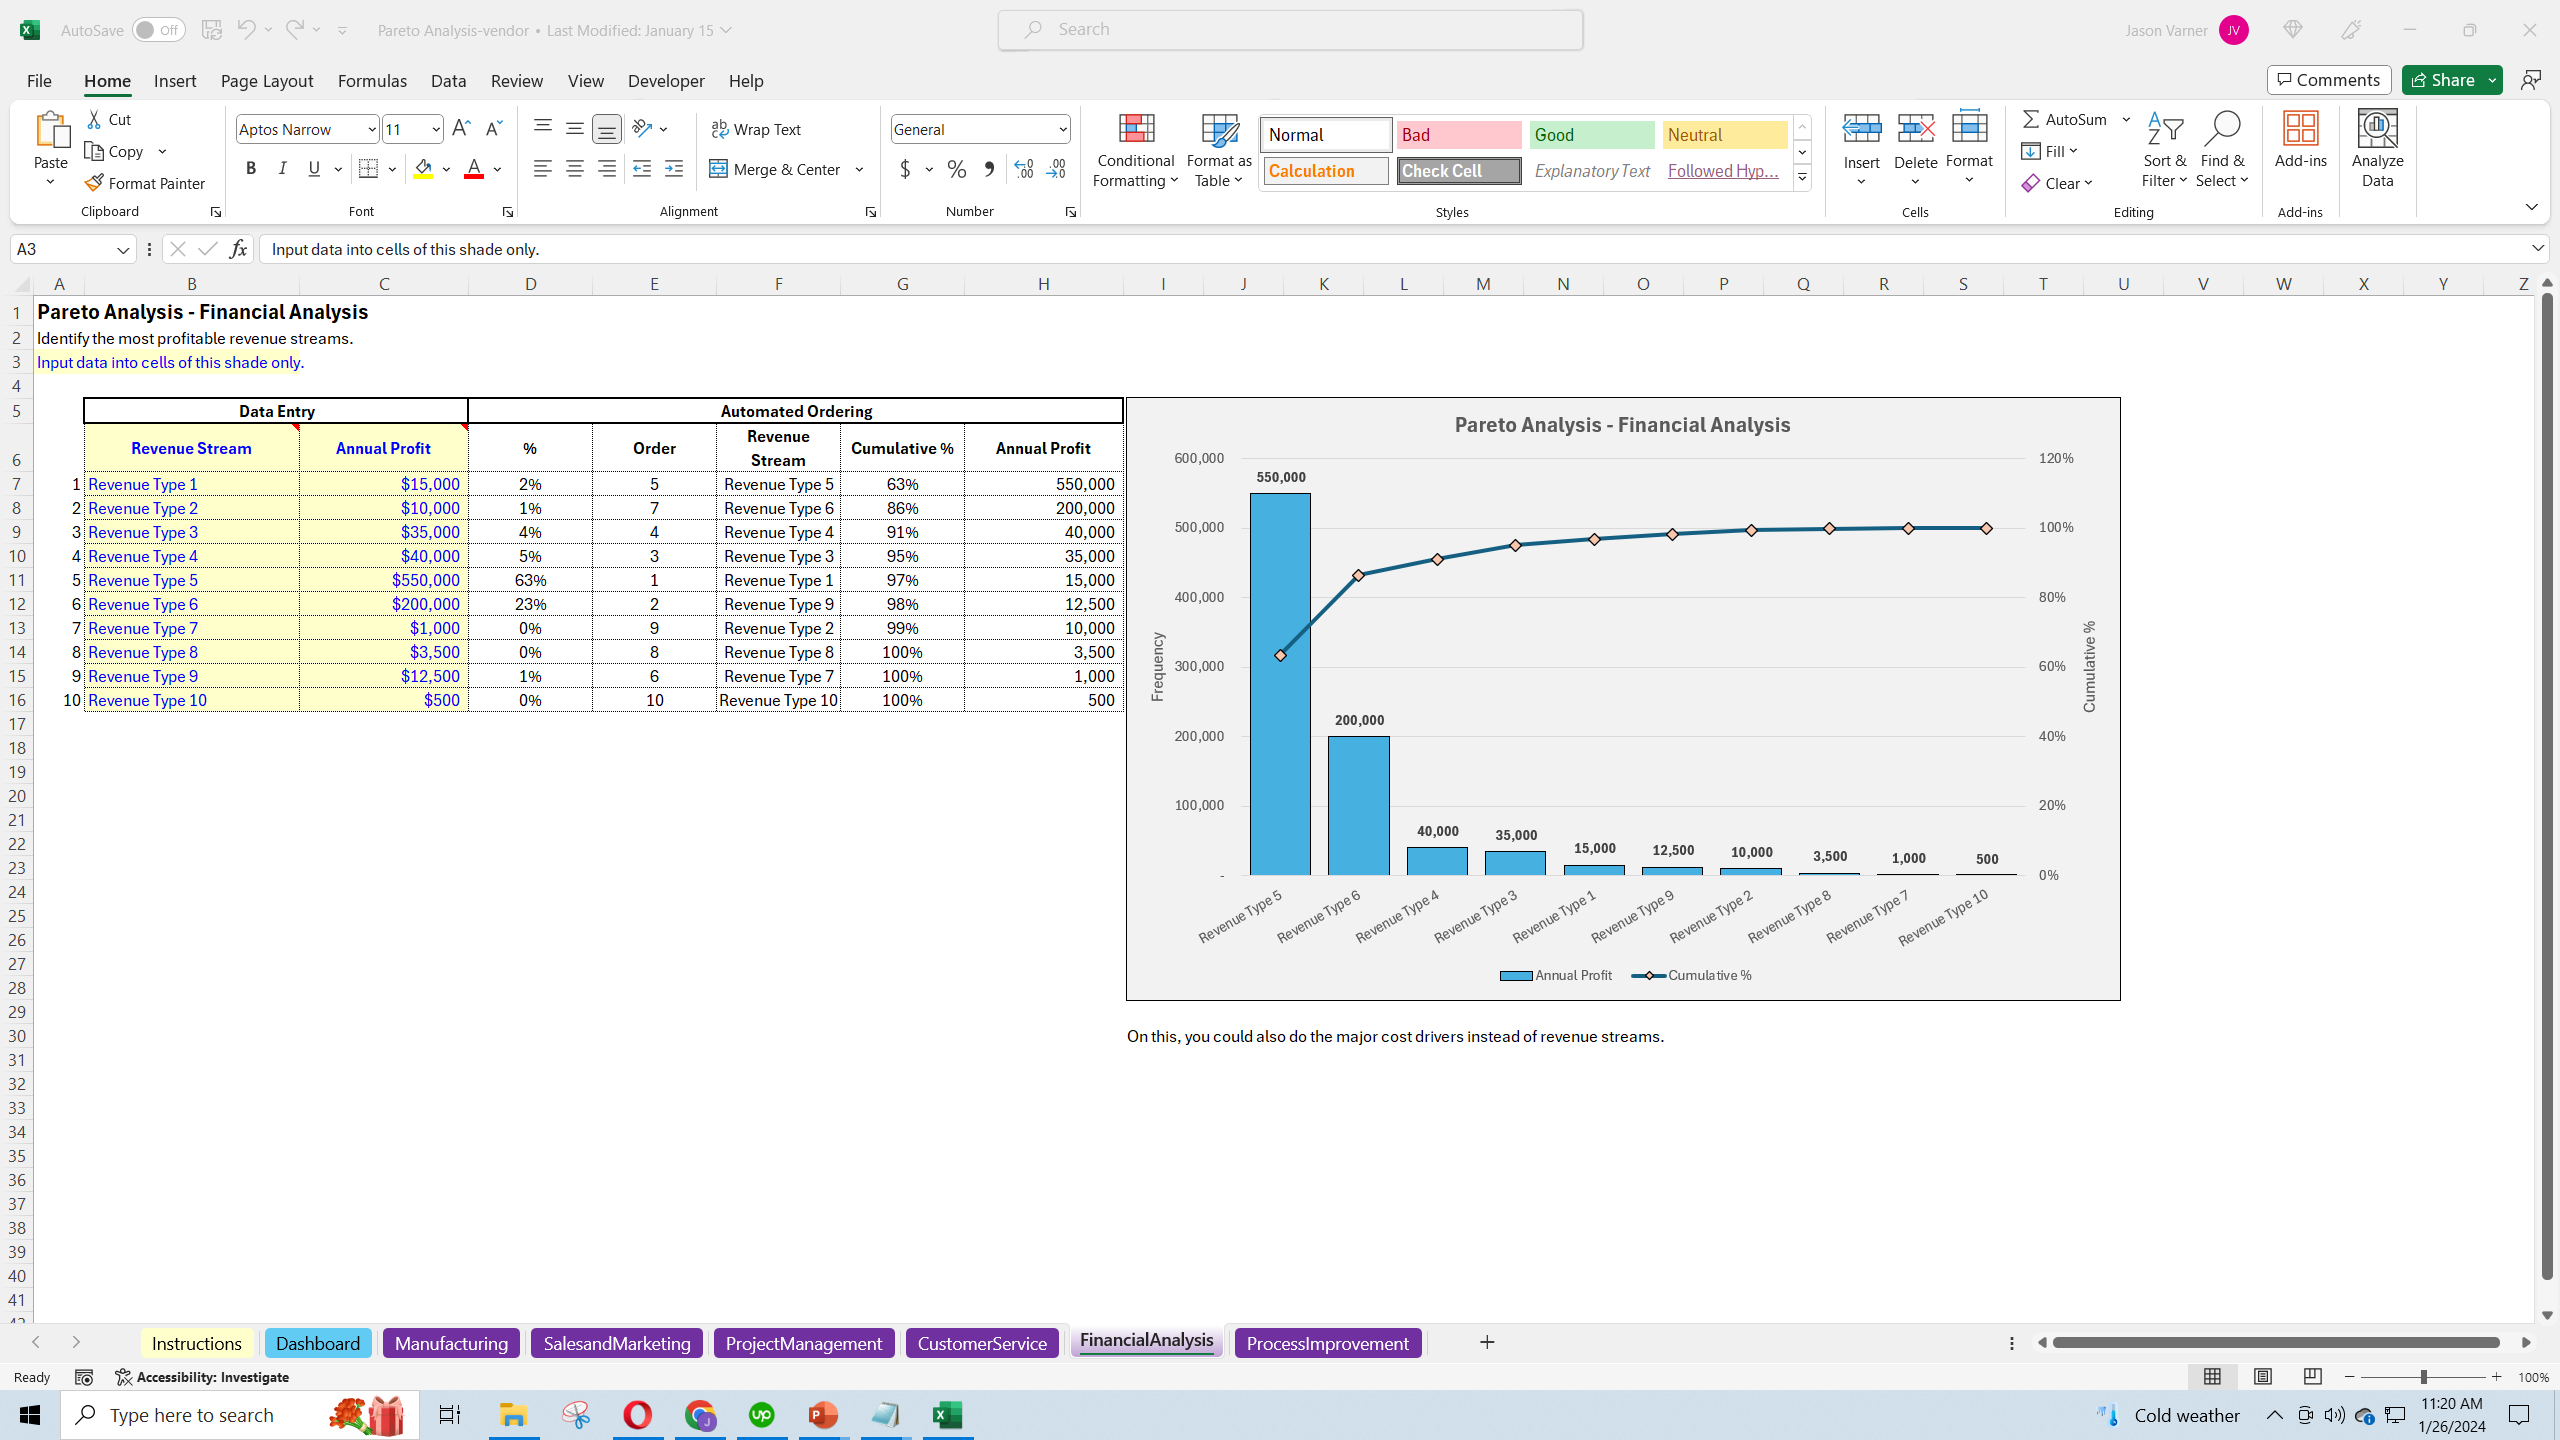Viewport: 2560px width, 1440px height.
Task: Toggle Wrap Text for cell
Action: [x=756, y=129]
